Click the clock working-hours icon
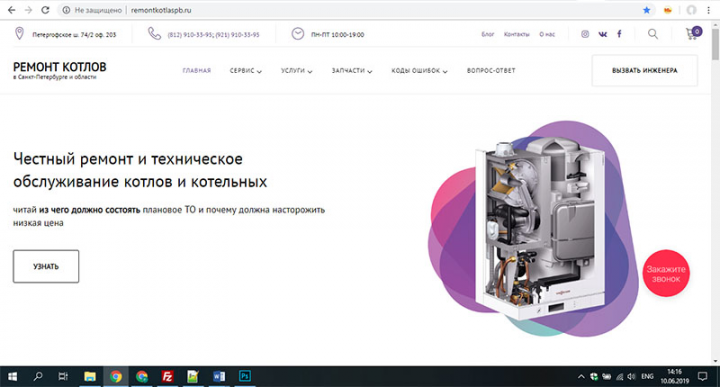The image size is (720, 387). pyautogui.click(x=298, y=34)
